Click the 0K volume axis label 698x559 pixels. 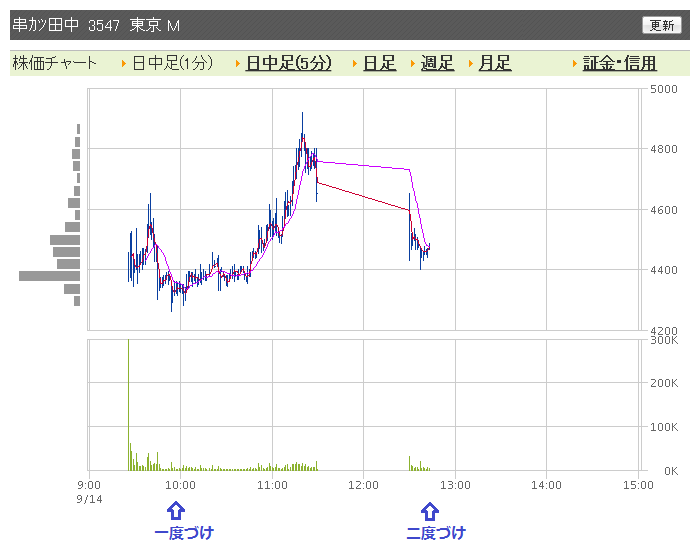click(x=671, y=471)
